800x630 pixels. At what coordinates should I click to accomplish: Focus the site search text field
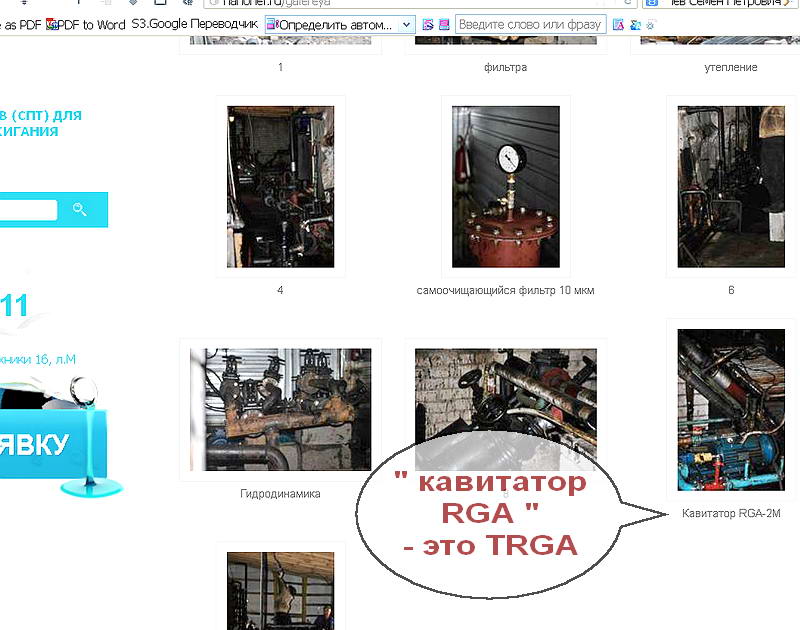[x=28, y=210]
